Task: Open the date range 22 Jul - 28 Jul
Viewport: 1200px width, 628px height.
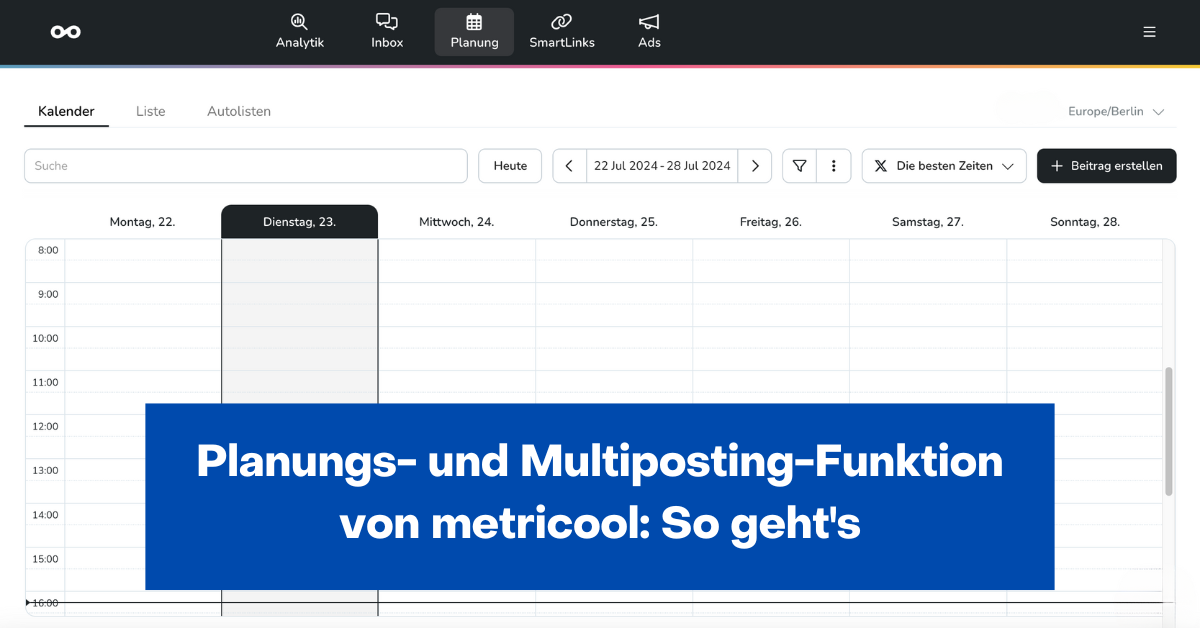Action: coord(662,165)
